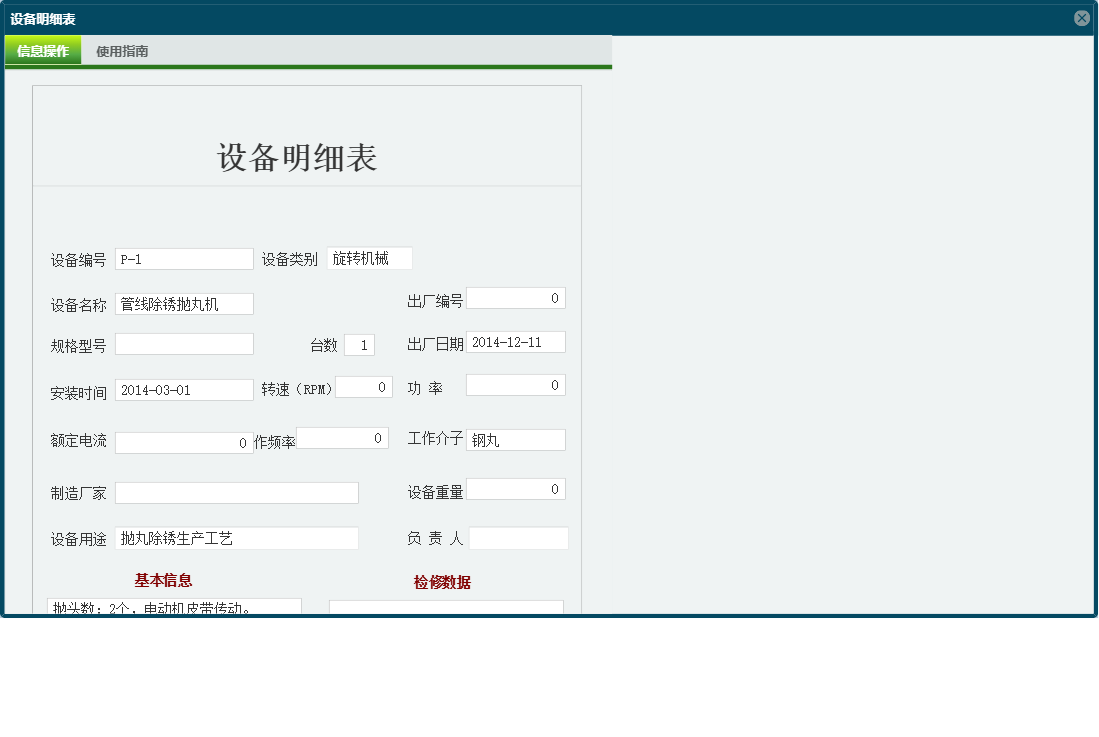Click the 基本信息 section label
Image resolution: width=1099 pixels, height=737 pixels.
(x=164, y=580)
